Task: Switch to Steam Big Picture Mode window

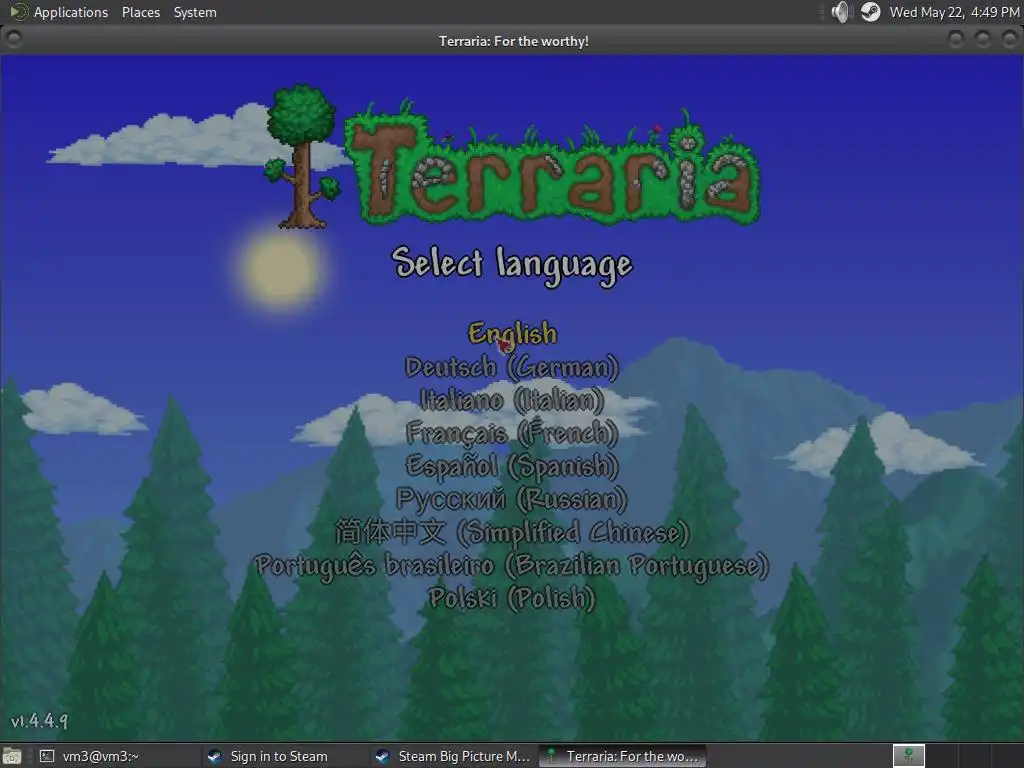Action: (x=453, y=756)
